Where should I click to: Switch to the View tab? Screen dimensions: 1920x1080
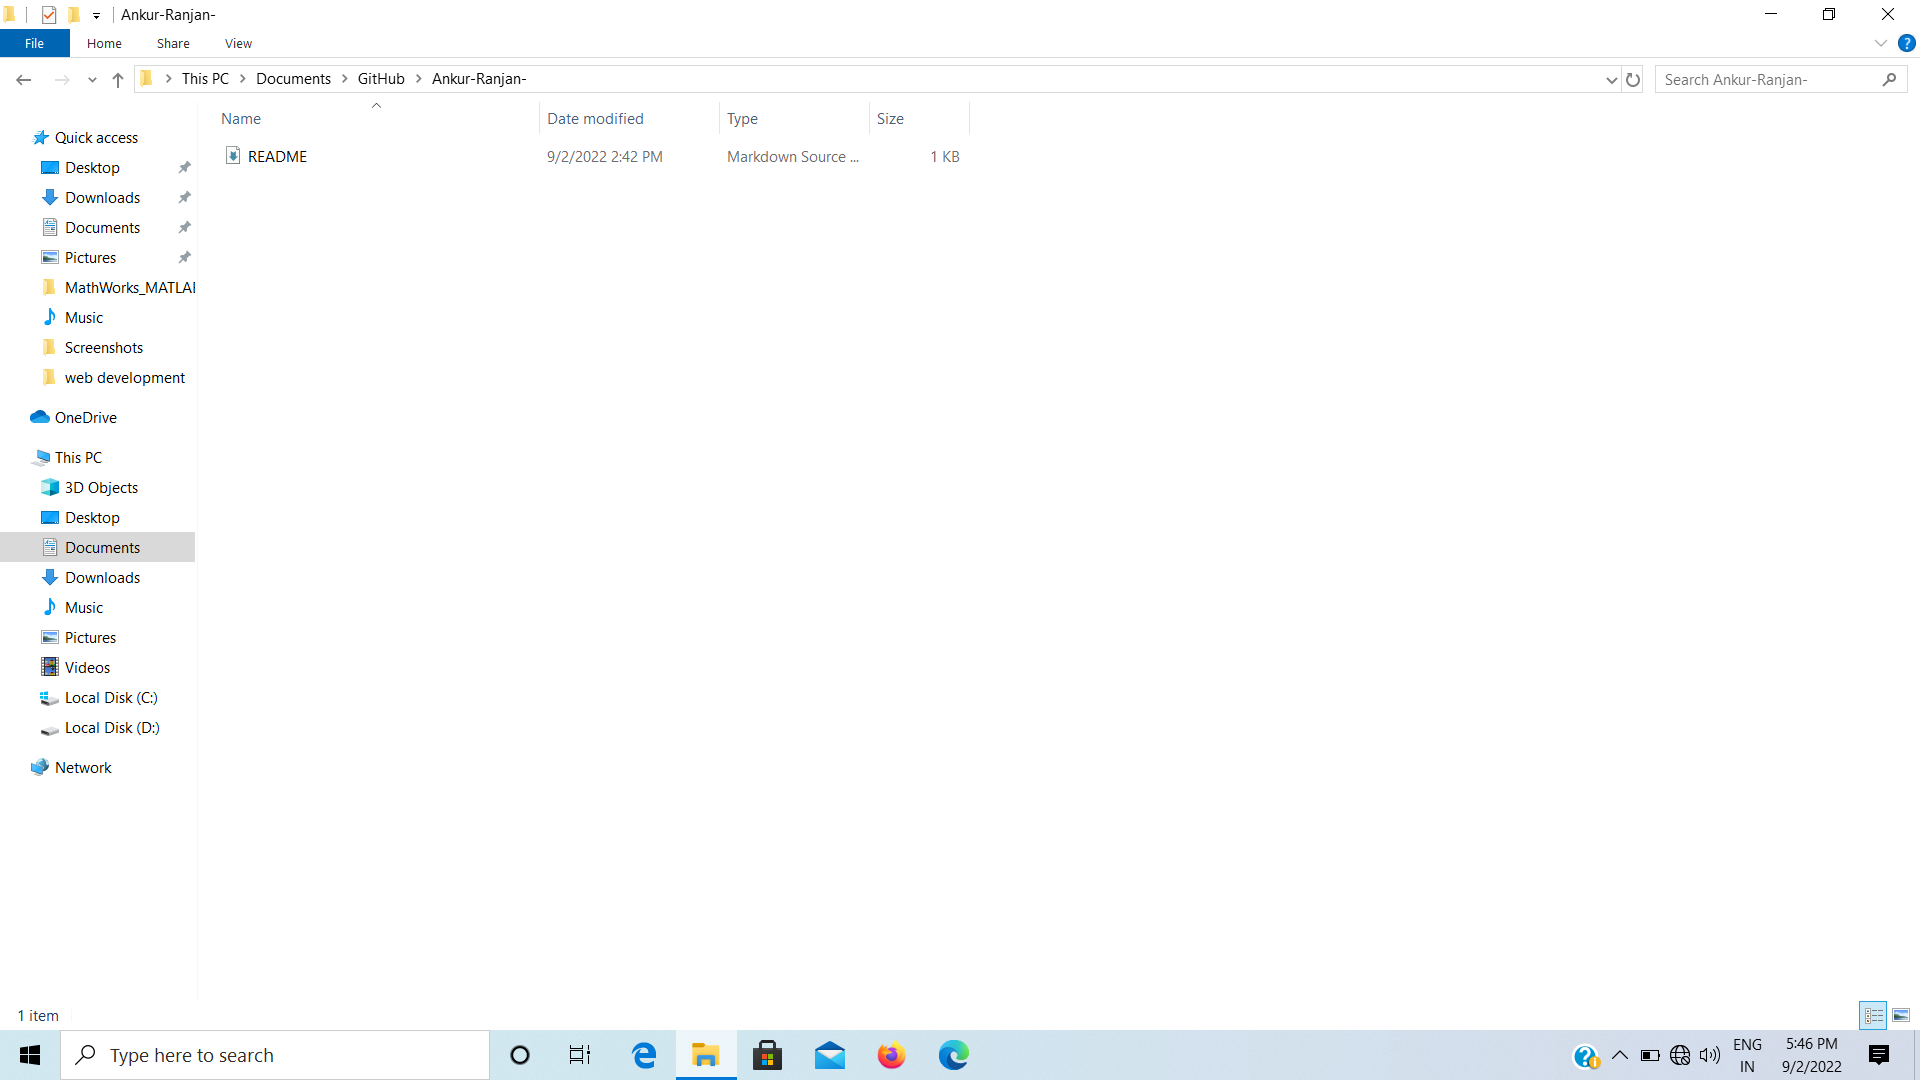(237, 43)
